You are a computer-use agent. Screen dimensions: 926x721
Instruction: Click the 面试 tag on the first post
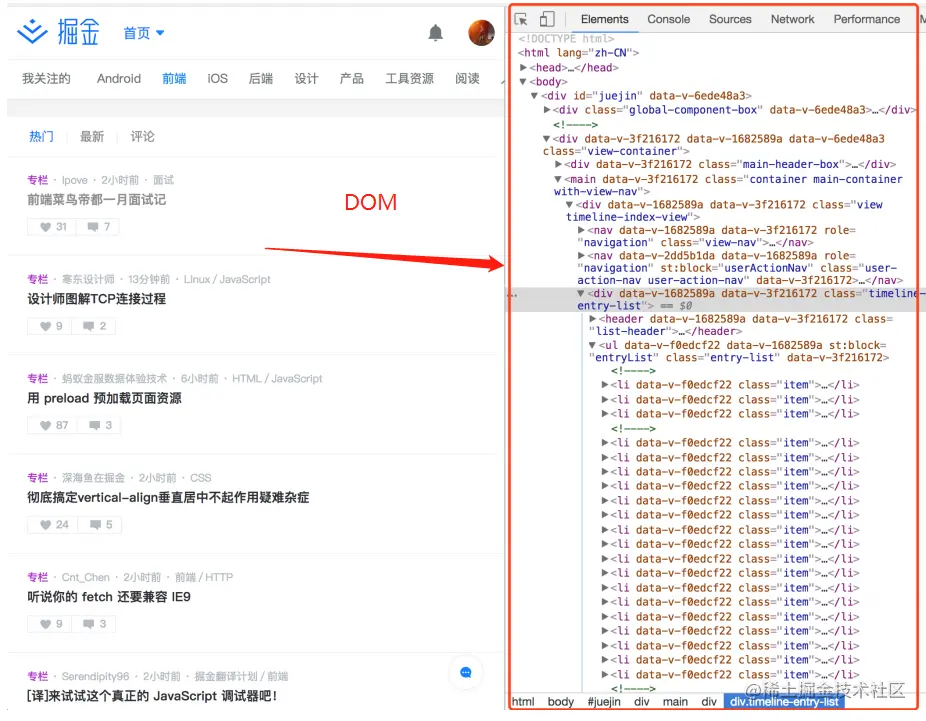tap(164, 180)
